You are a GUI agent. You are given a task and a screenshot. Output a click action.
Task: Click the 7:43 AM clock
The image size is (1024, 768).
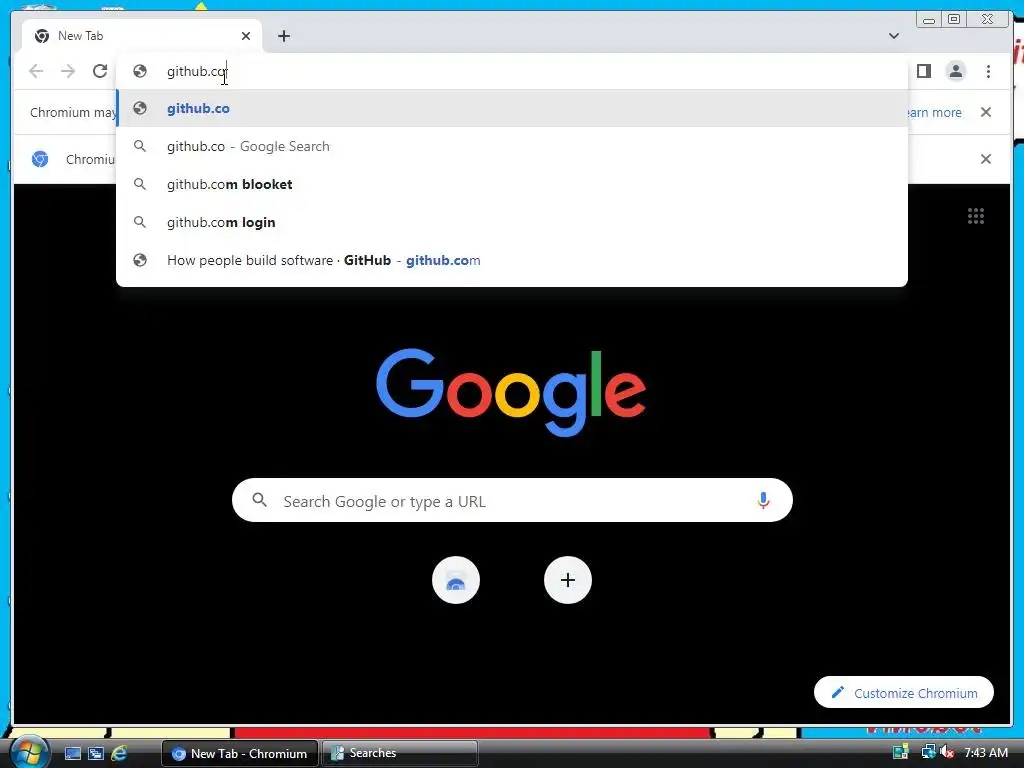coord(985,753)
